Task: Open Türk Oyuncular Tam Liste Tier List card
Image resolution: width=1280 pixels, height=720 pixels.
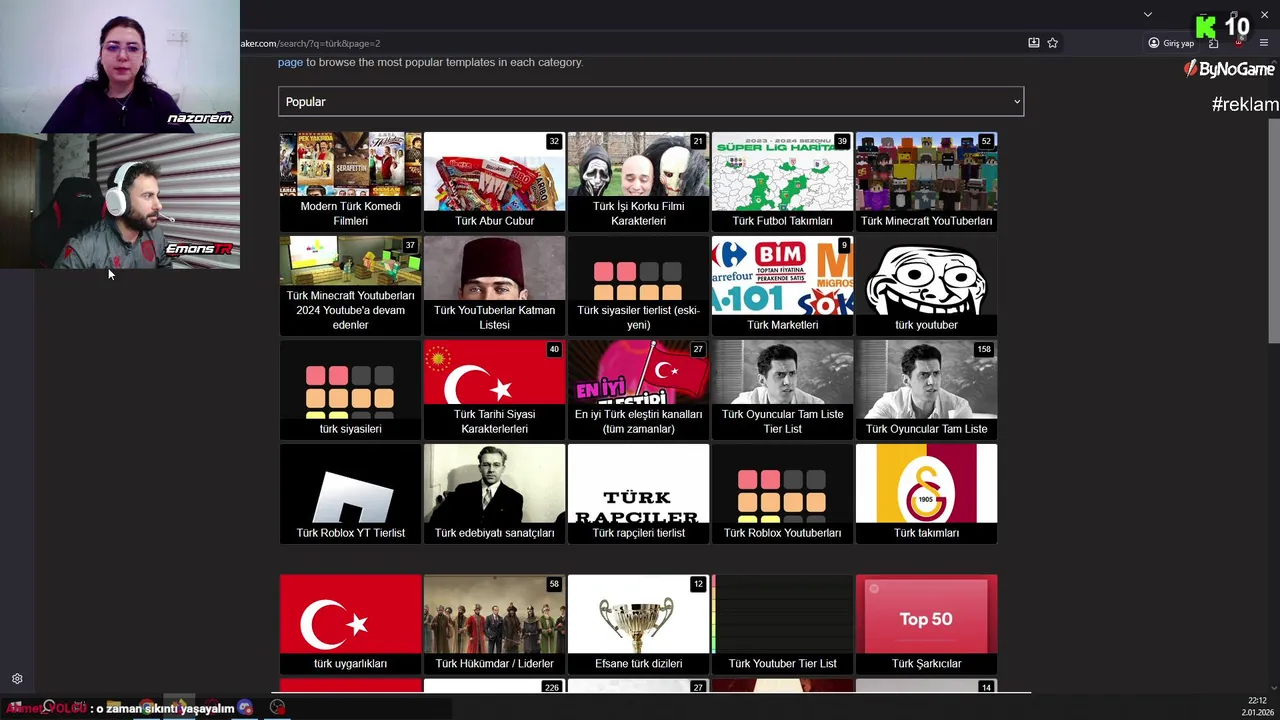Action: click(782, 390)
